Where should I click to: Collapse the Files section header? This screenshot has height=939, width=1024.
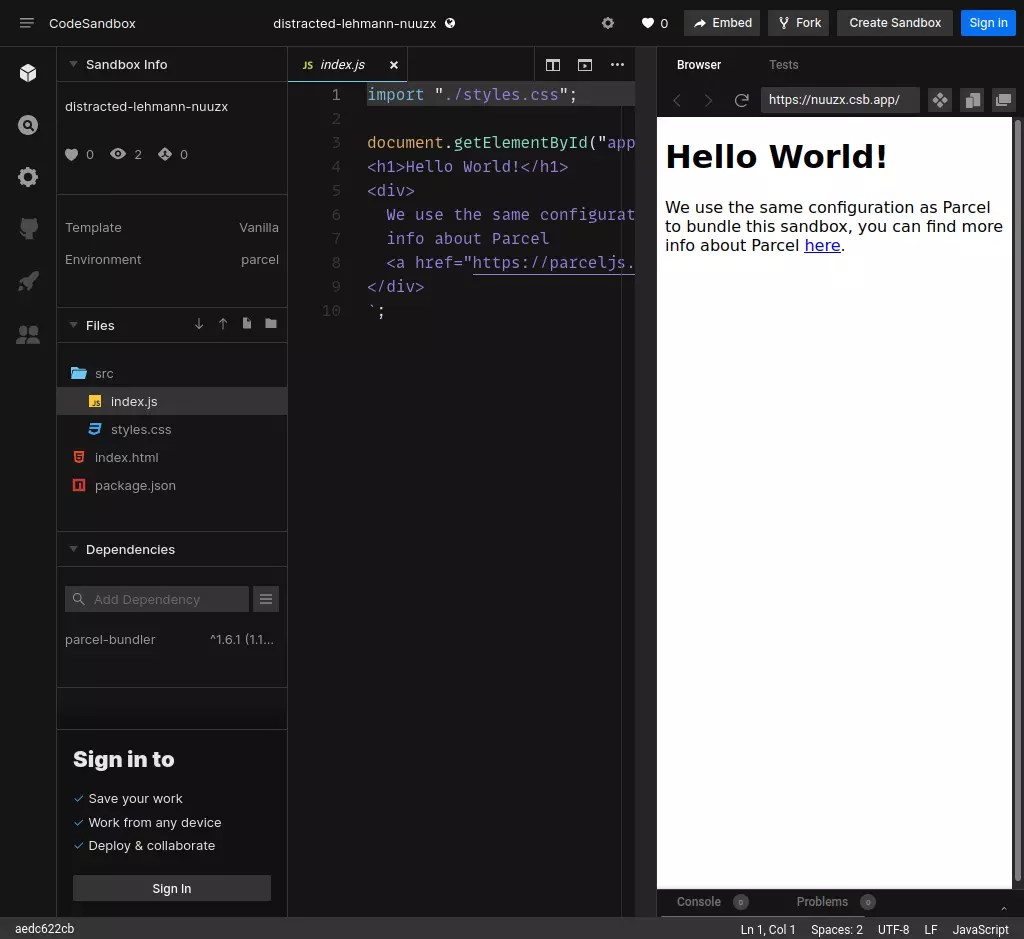[72, 325]
